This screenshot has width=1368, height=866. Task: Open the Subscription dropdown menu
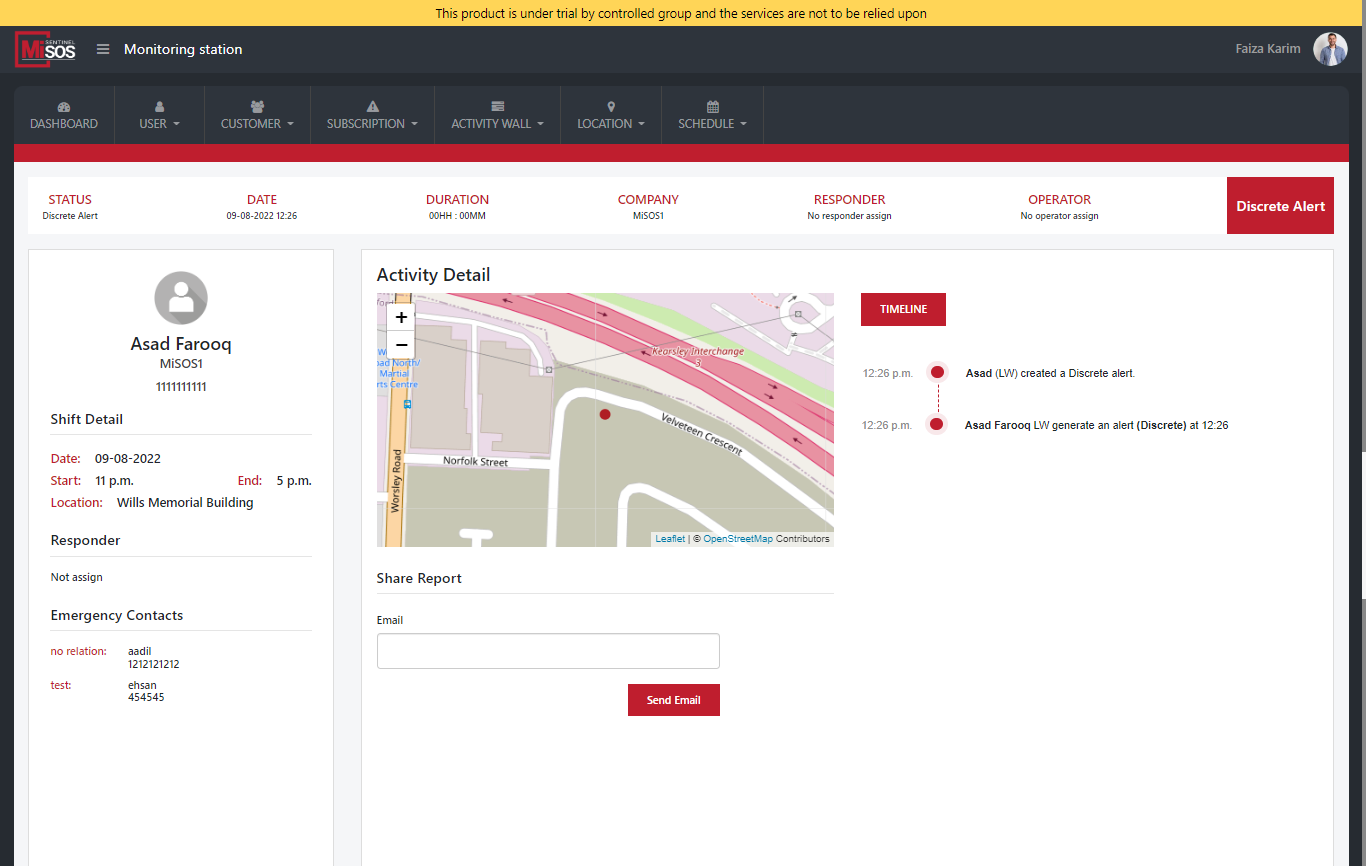[372, 124]
